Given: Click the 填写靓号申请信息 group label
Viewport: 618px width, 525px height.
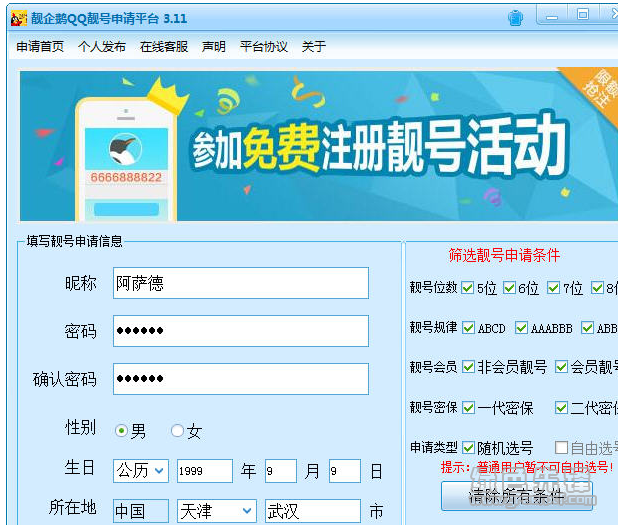Looking at the screenshot, I should tap(74, 241).
